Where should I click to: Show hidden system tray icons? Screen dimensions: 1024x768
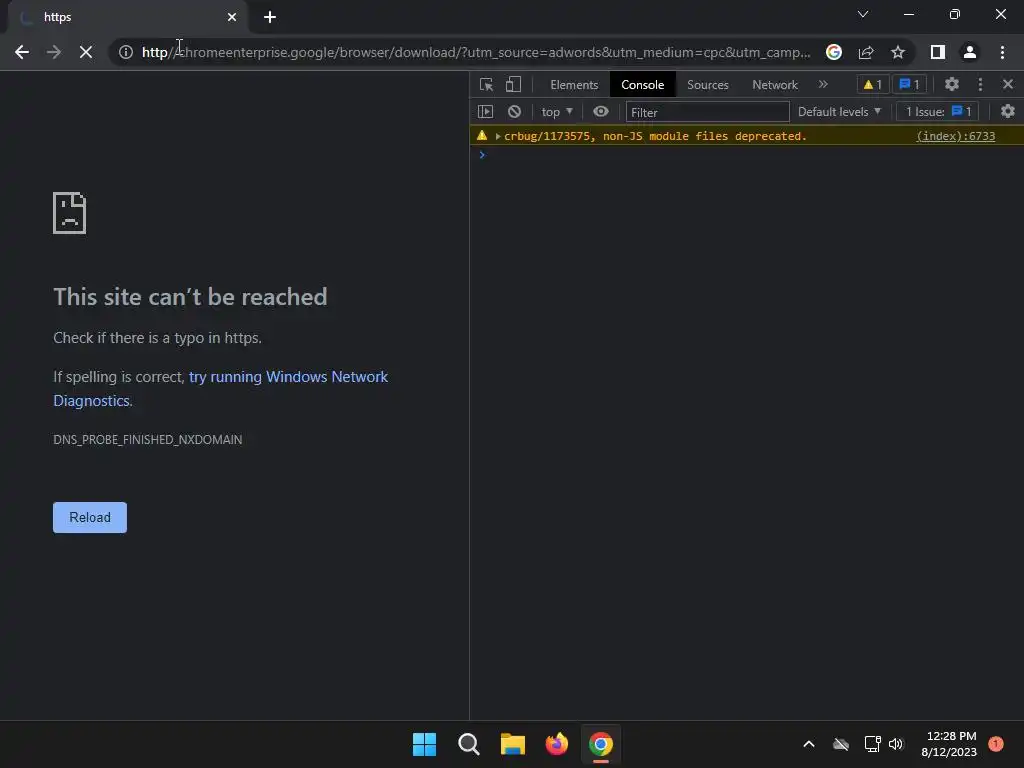[x=808, y=744]
